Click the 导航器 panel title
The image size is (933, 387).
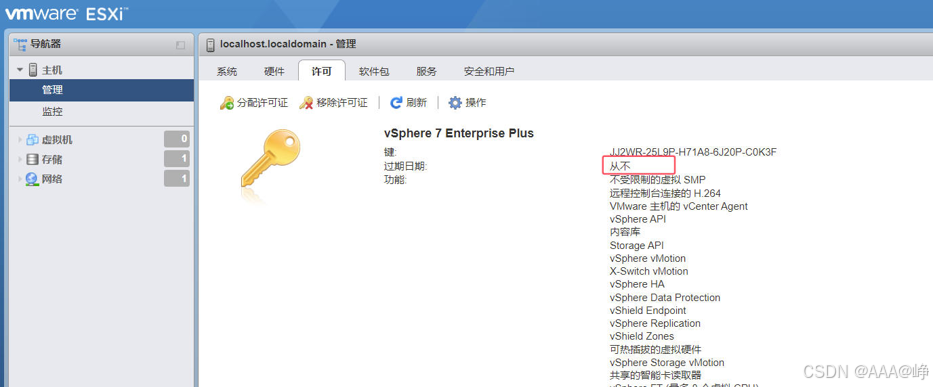click(x=46, y=44)
